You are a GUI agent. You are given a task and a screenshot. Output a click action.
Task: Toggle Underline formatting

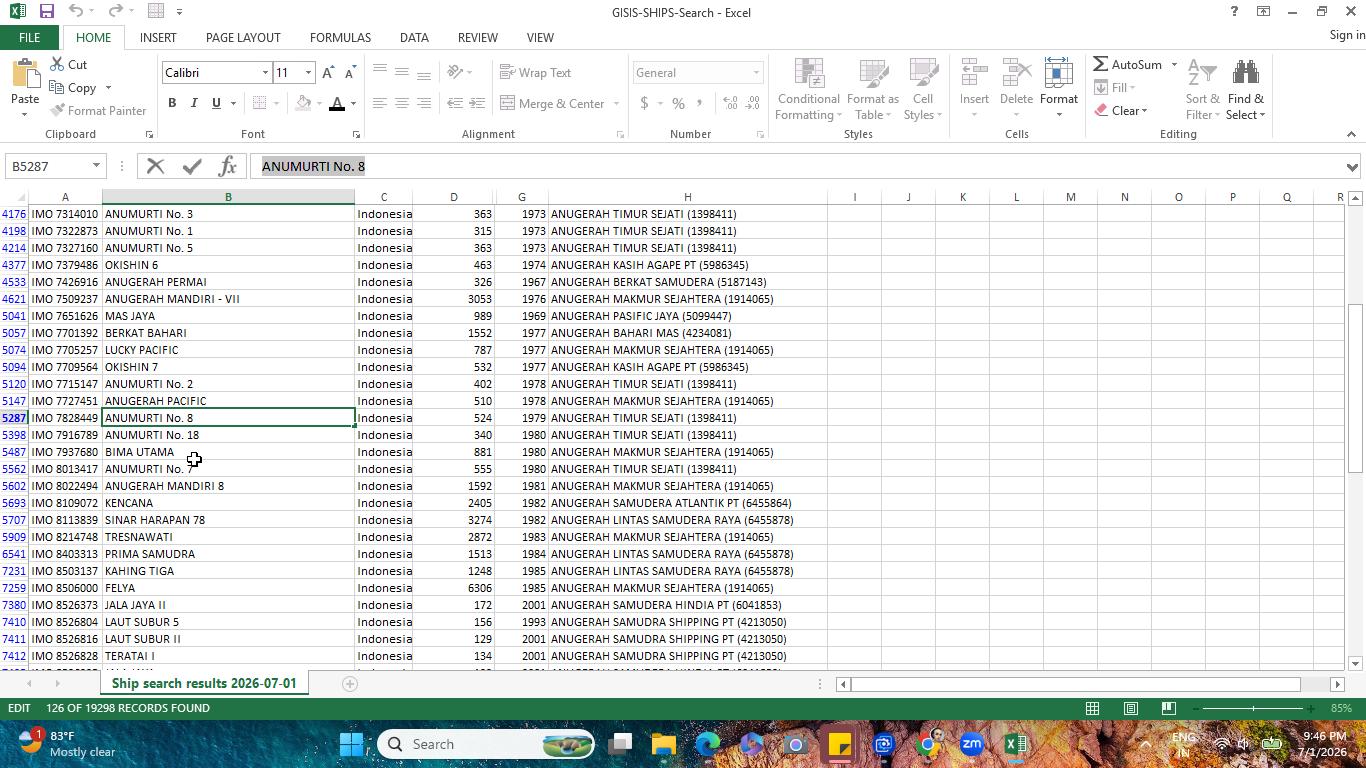(216, 103)
